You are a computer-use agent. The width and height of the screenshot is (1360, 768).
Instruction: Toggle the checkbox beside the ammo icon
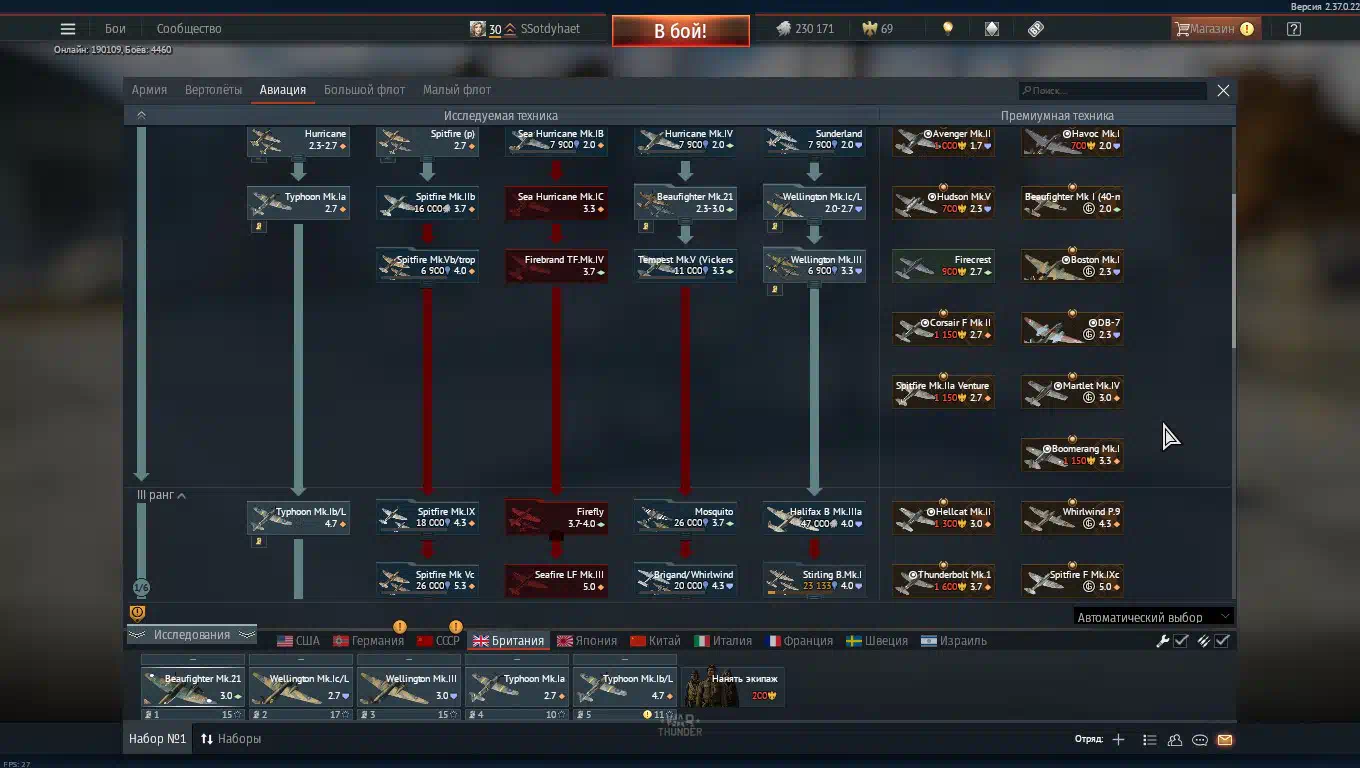point(1222,641)
